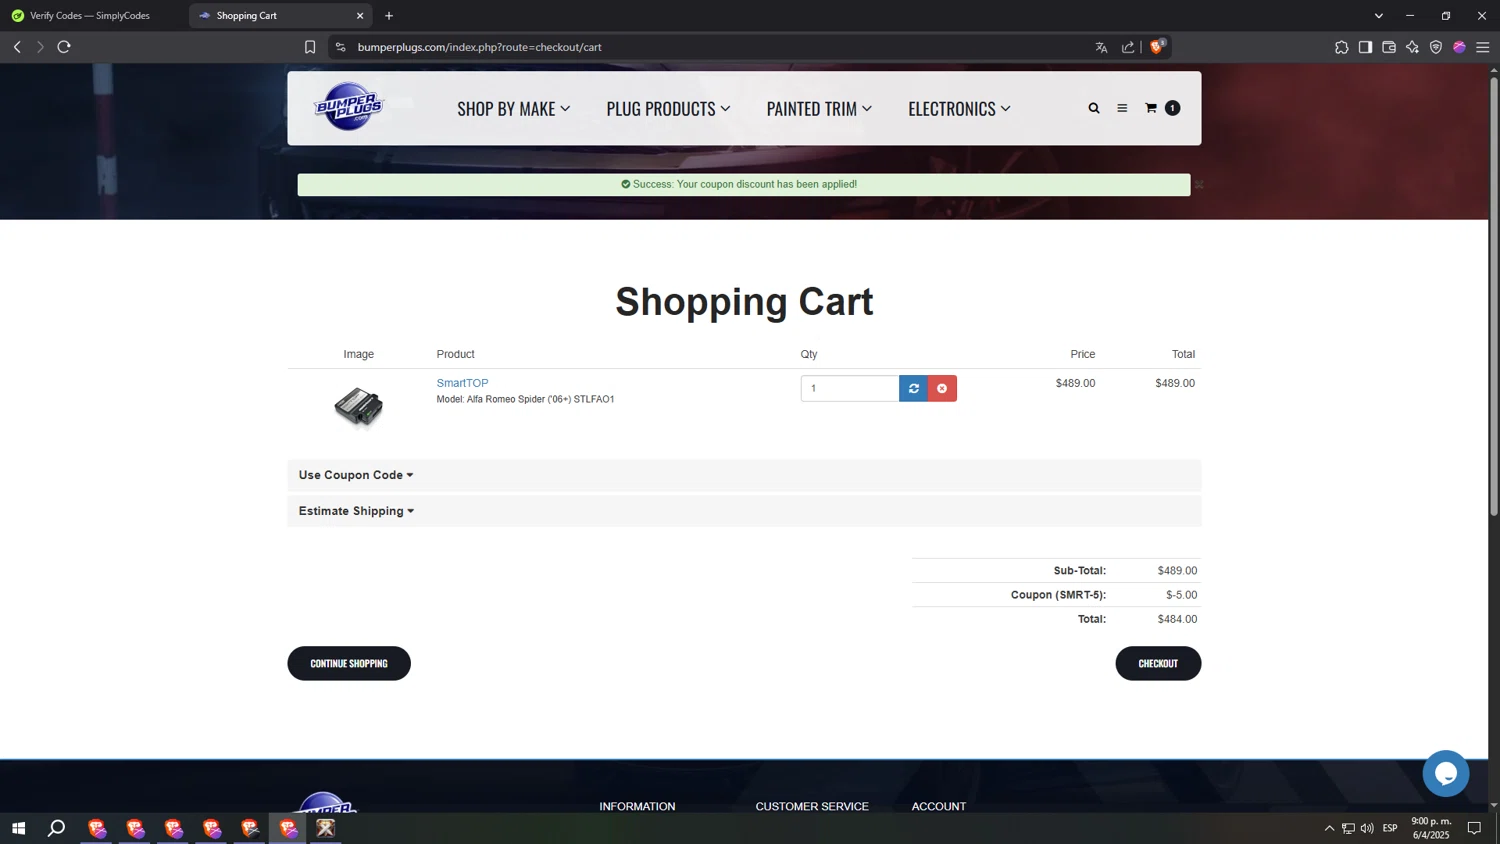Open the live chat bubble
1500x844 pixels.
[1446, 773]
